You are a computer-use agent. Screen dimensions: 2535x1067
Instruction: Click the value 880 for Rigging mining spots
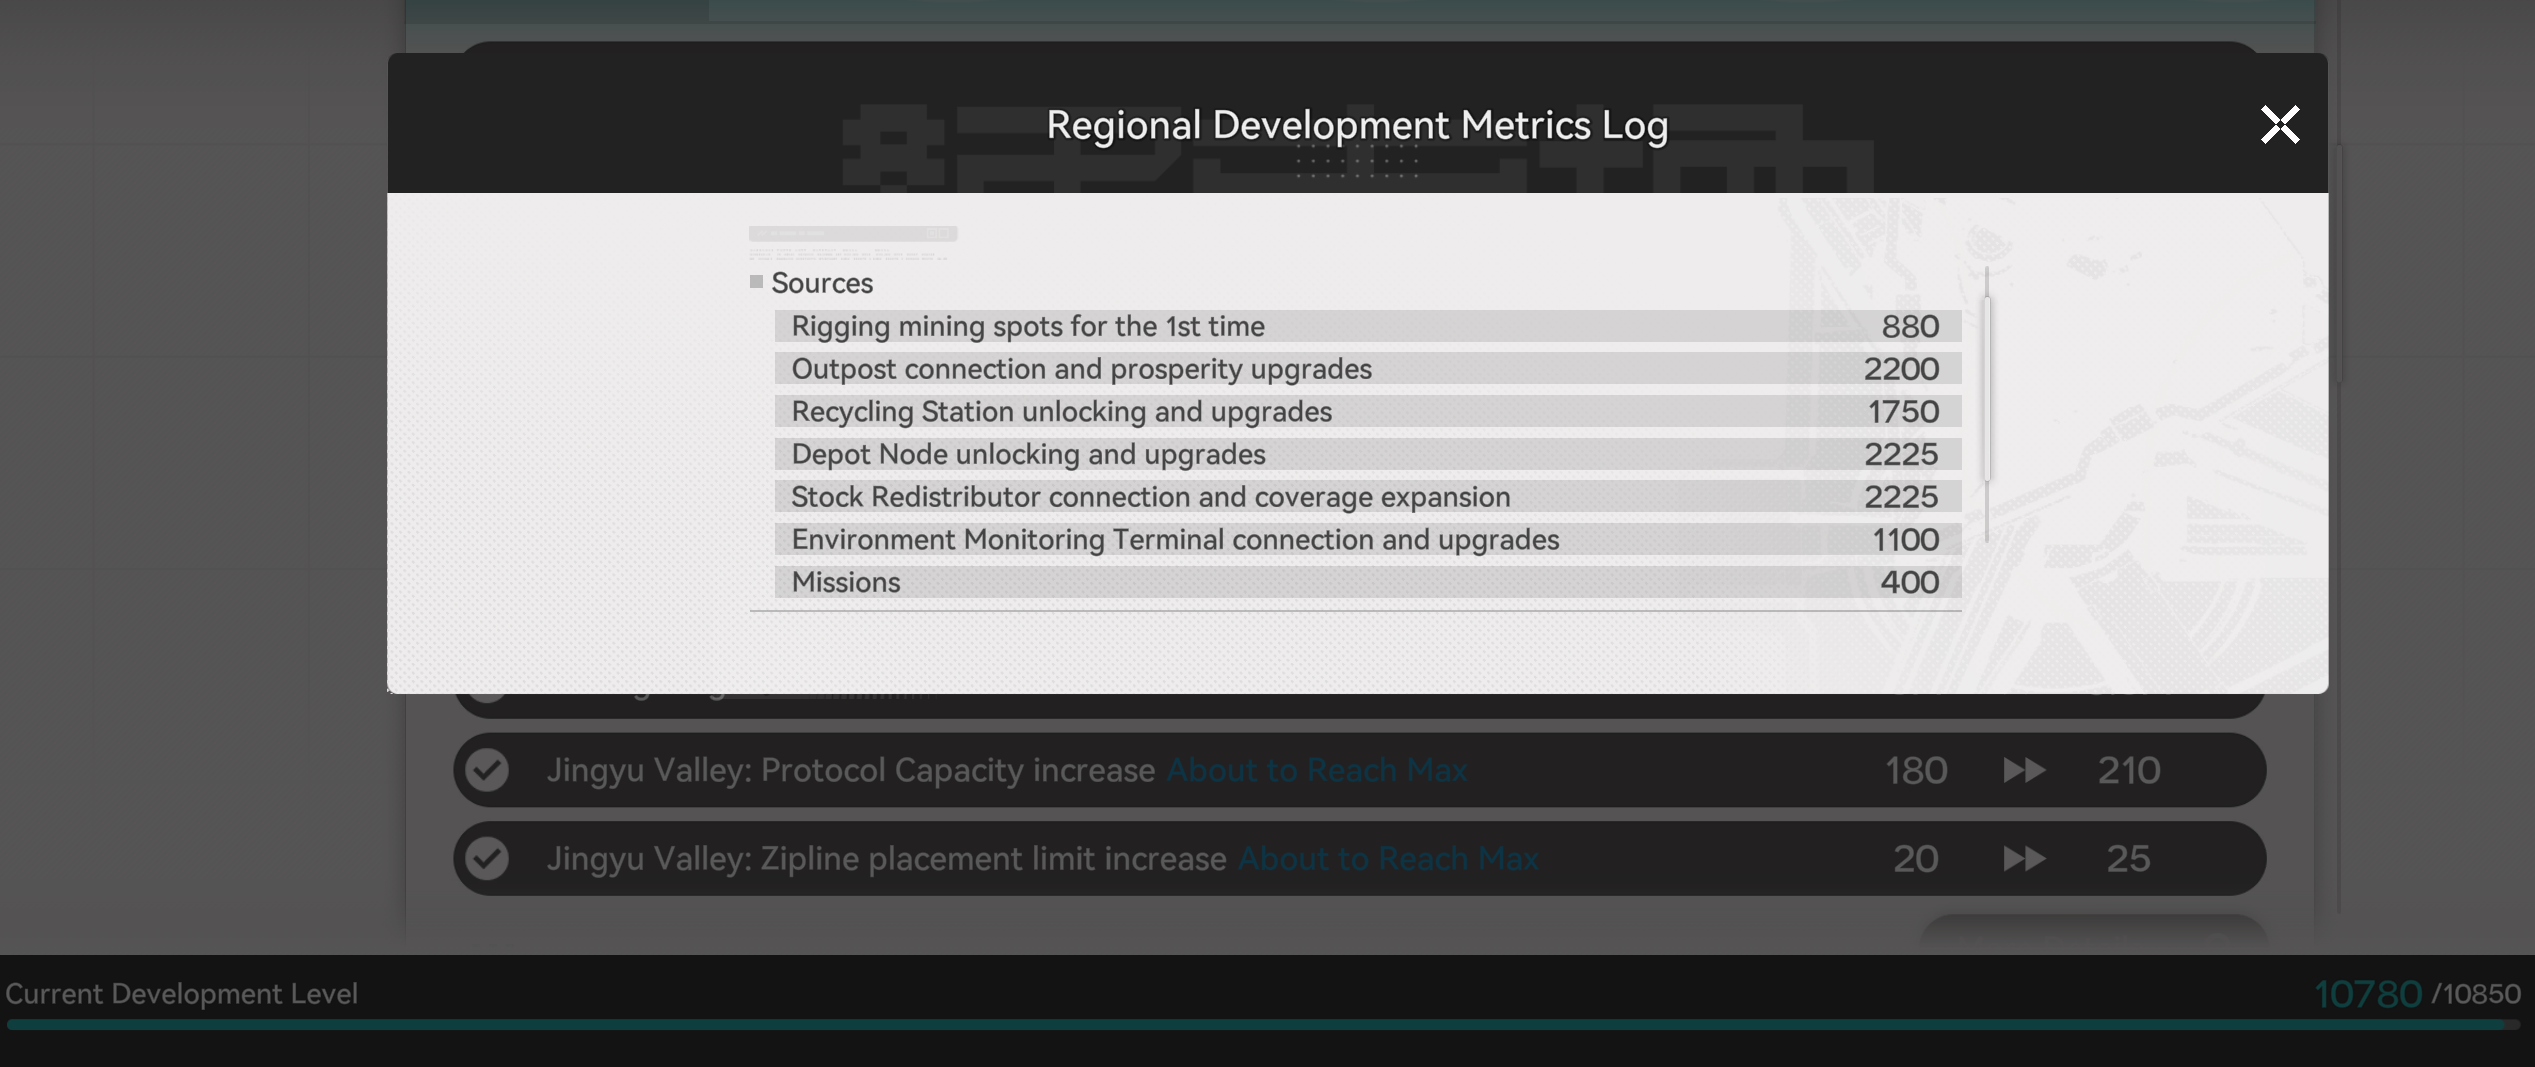click(x=1909, y=326)
